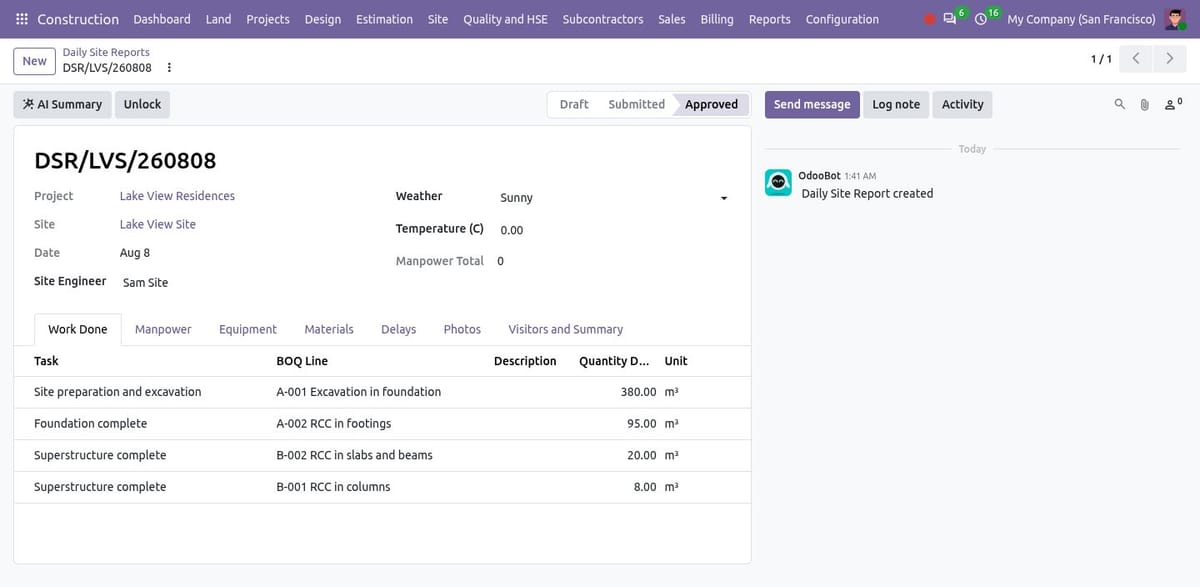Viewport: 1200px width, 587px height.
Task: Show followers via the person icon
Action: (x=1173, y=103)
